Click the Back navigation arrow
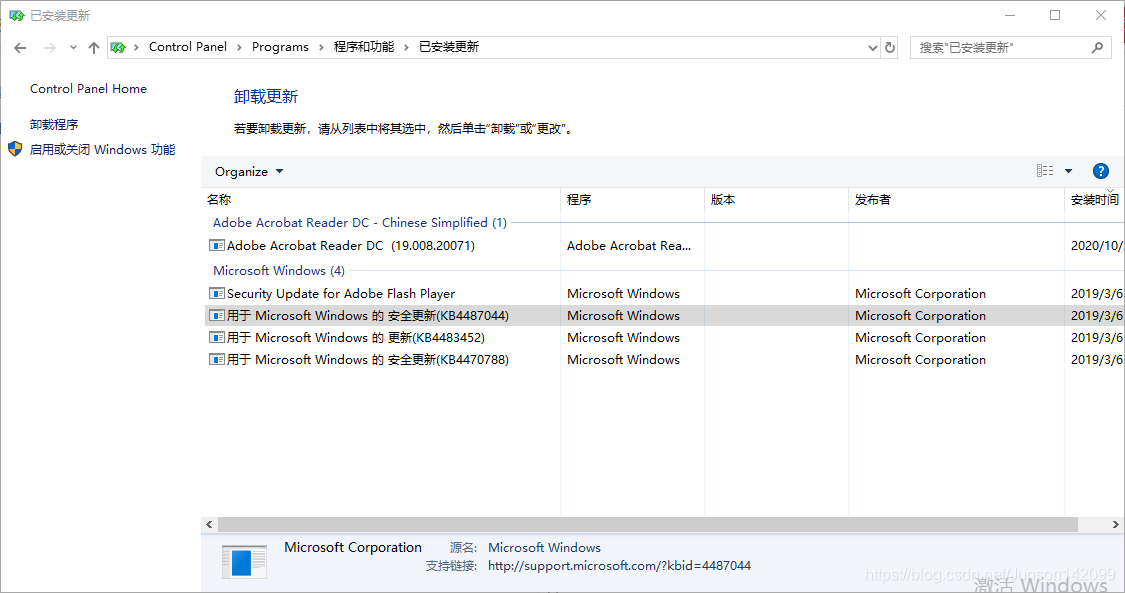 pyautogui.click(x=20, y=48)
